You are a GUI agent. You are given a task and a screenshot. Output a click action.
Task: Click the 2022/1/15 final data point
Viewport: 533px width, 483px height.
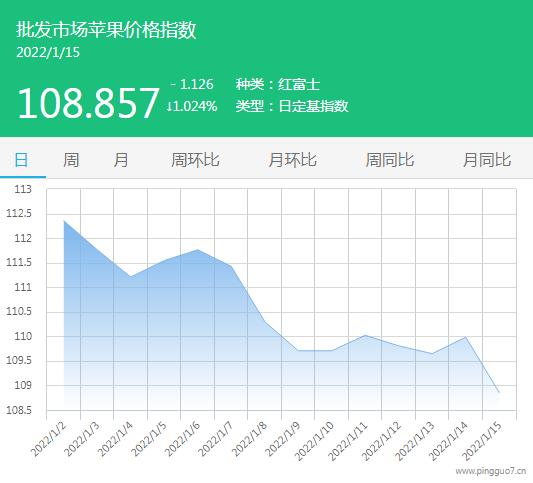pyautogui.click(x=499, y=393)
